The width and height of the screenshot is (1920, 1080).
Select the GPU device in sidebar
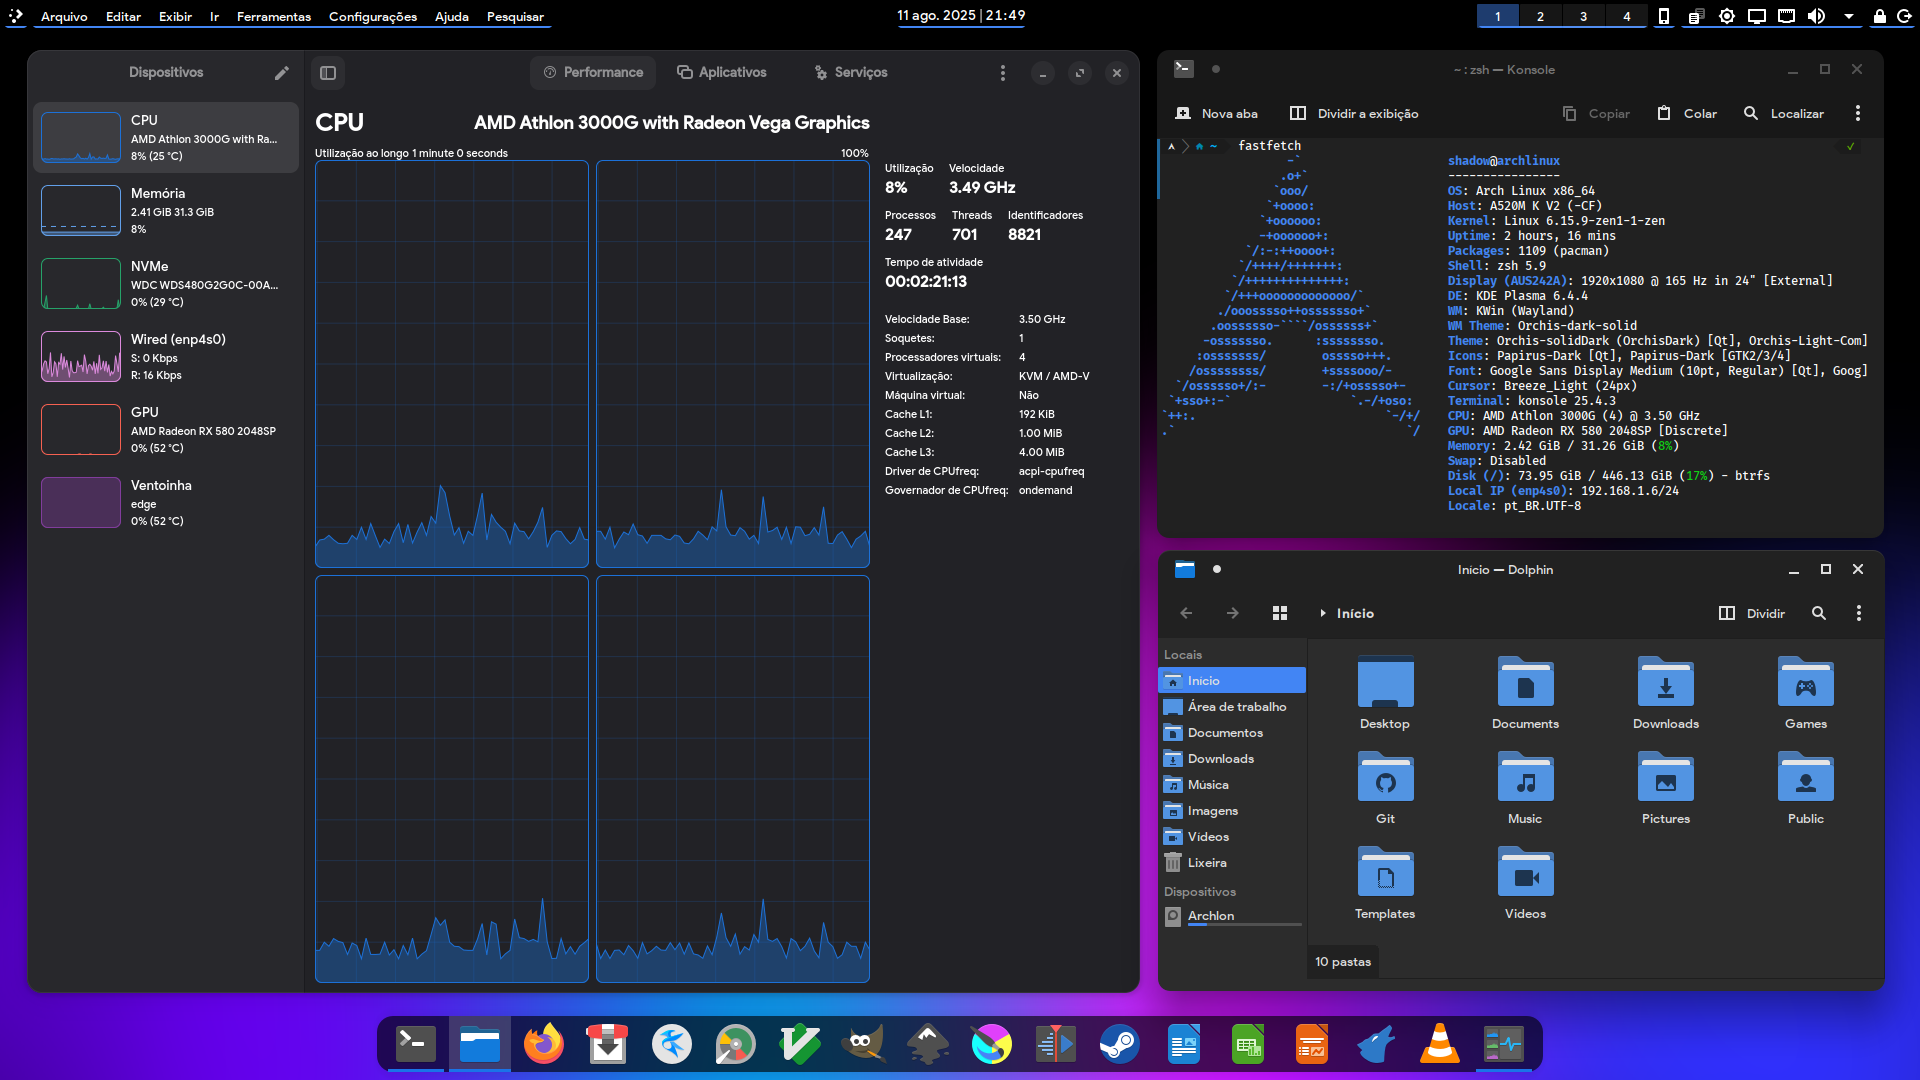[166, 430]
